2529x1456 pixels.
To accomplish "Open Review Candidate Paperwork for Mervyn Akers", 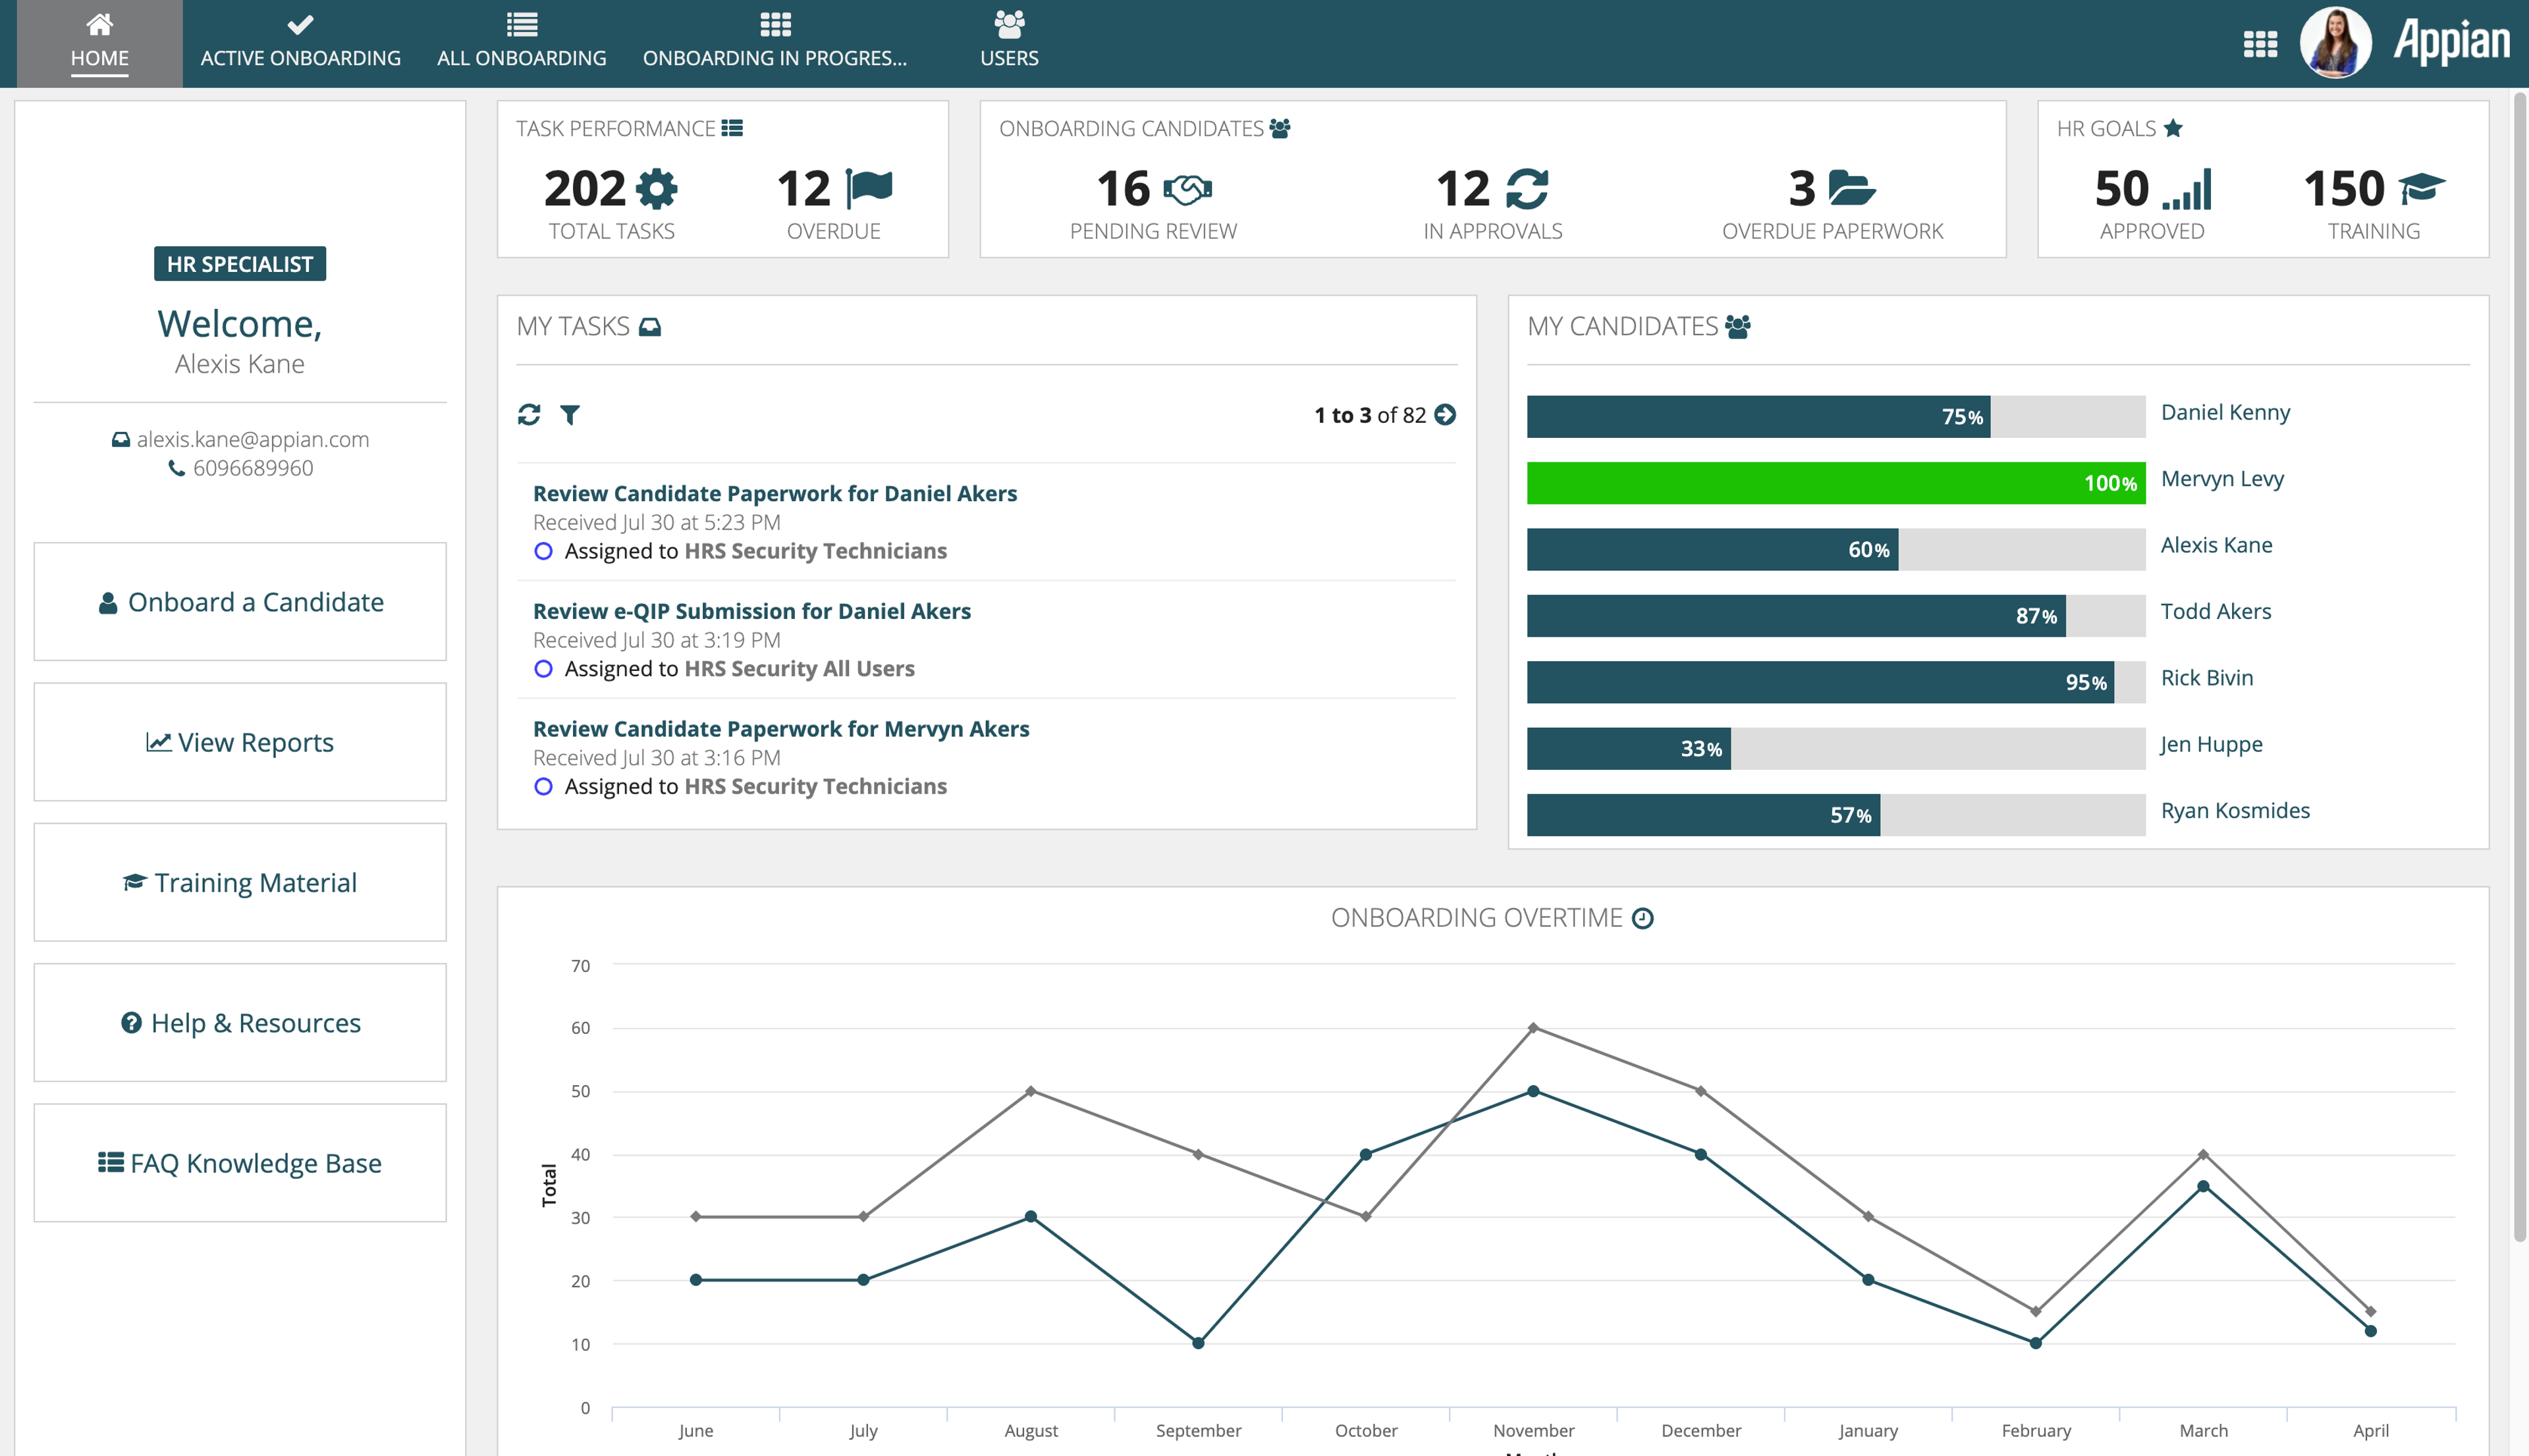I will (781, 729).
